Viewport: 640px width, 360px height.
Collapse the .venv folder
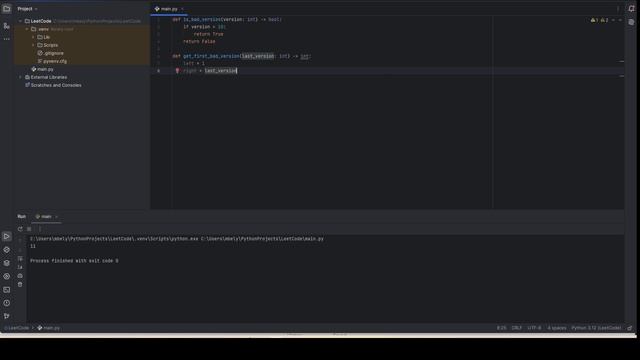(27, 29)
